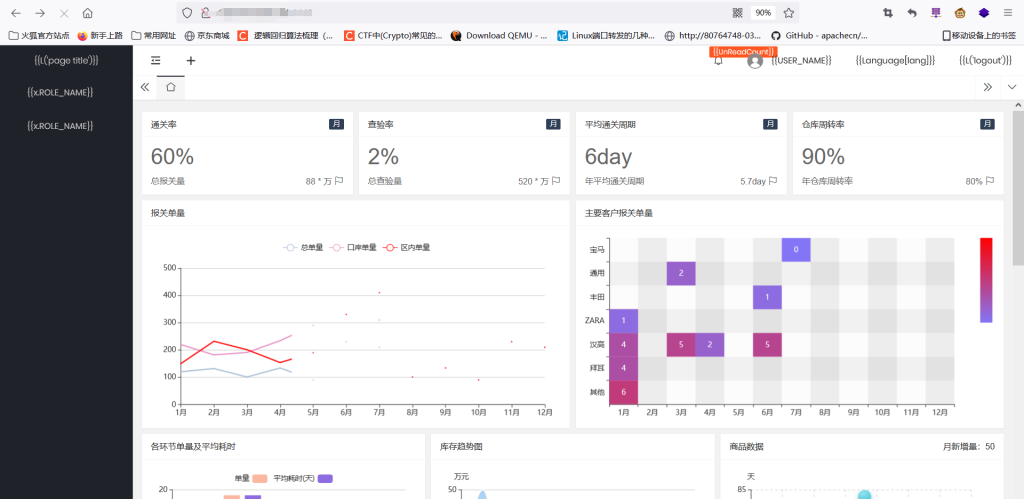The height and width of the screenshot is (499, 1024).
Task: Click the heatmap red-purple color scale bar
Action: coord(986,280)
